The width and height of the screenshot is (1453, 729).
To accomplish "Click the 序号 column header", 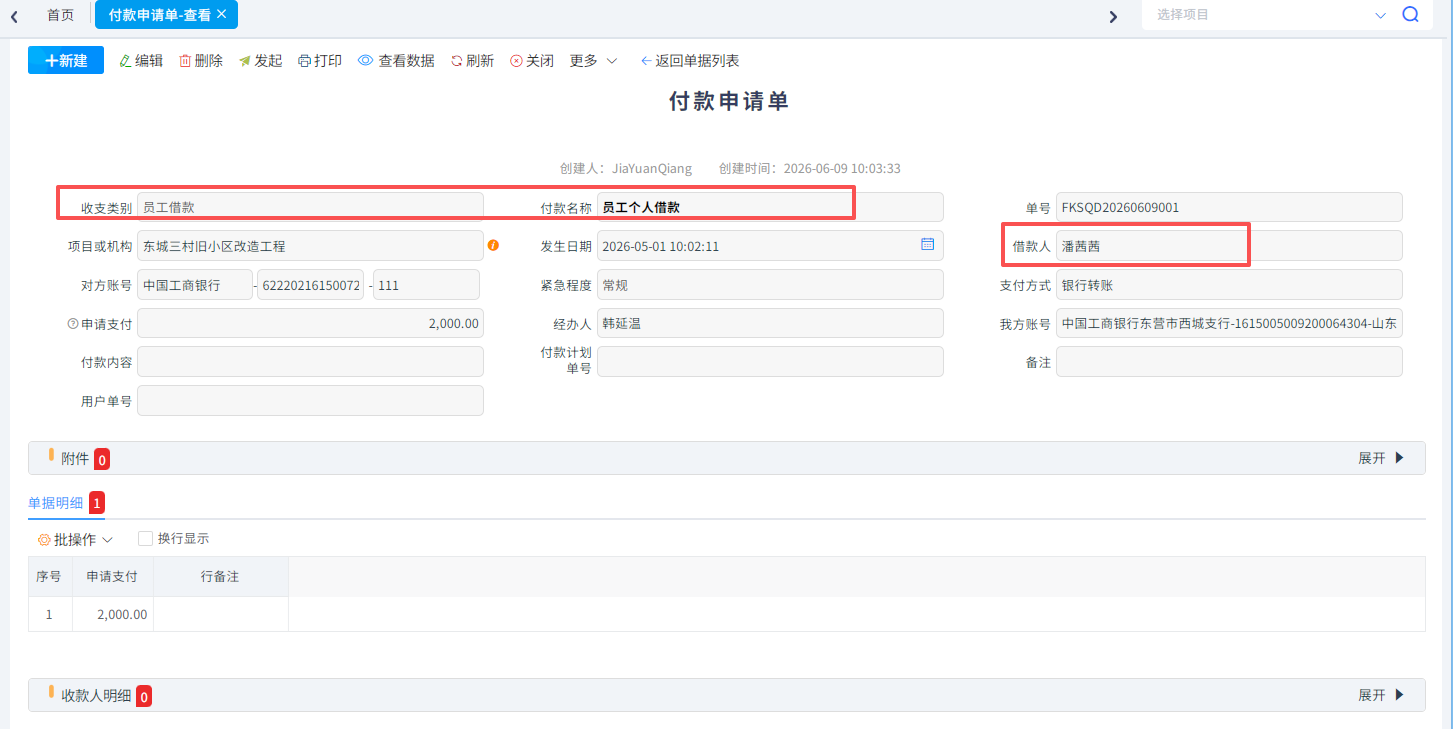I will coord(49,577).
